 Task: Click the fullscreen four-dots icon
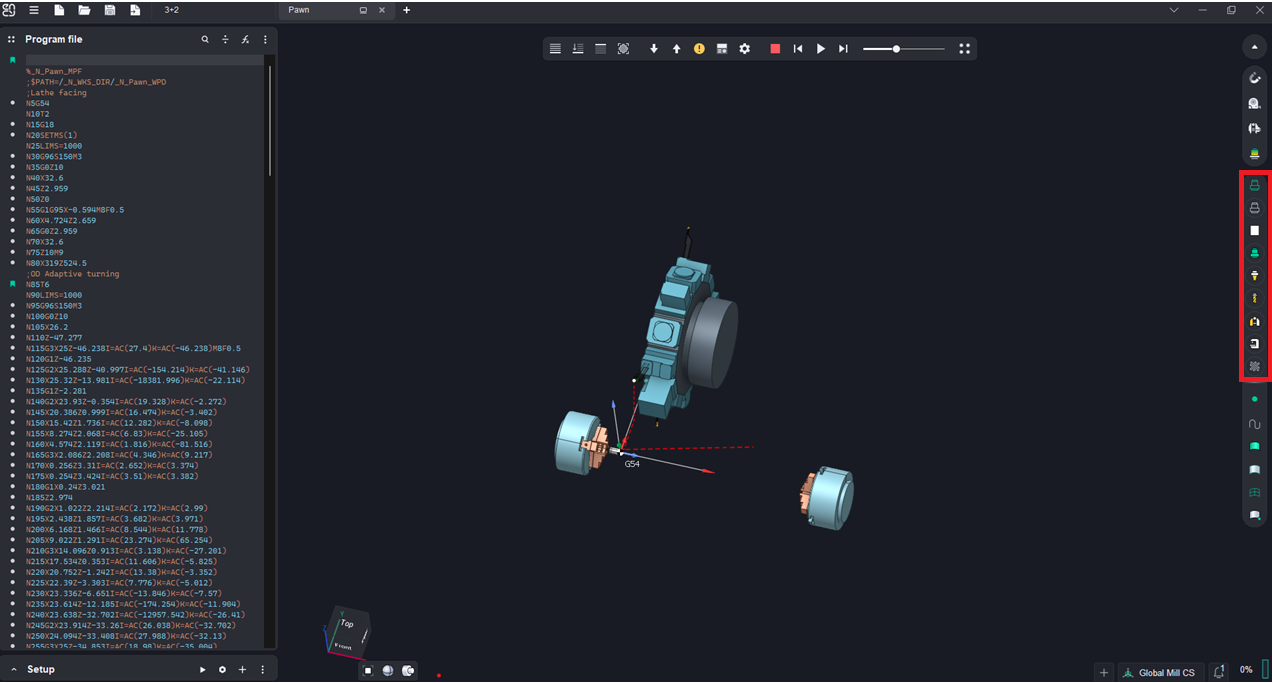point(964,49)
